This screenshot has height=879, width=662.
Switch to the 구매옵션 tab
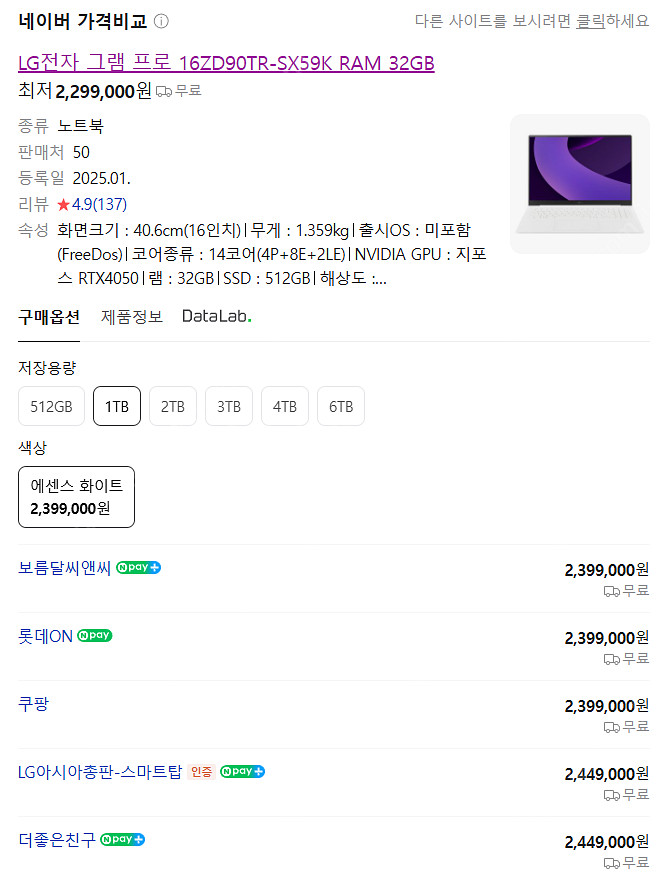pyautogui.click(x=49, y=317)
